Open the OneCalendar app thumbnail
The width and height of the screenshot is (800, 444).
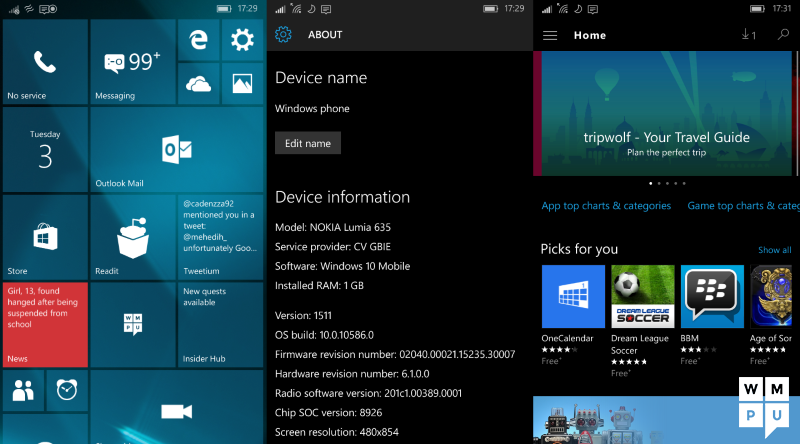click(x=573, y=297)
